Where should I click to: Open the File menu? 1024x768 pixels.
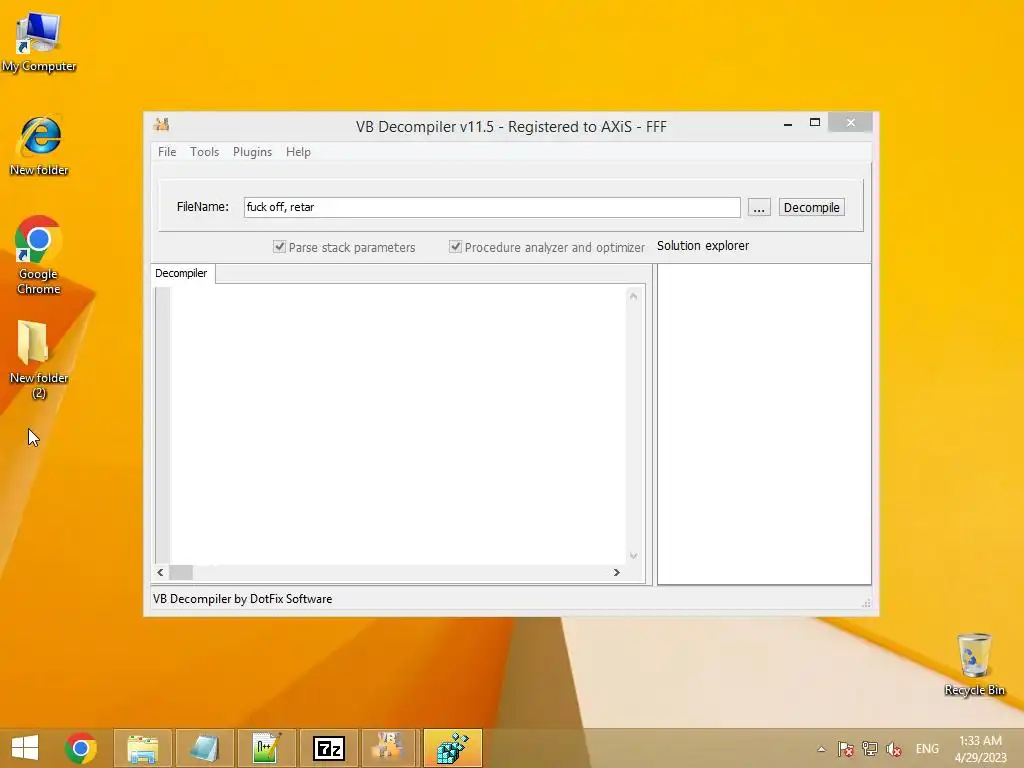pyautogui.click(x=167, y=152)
